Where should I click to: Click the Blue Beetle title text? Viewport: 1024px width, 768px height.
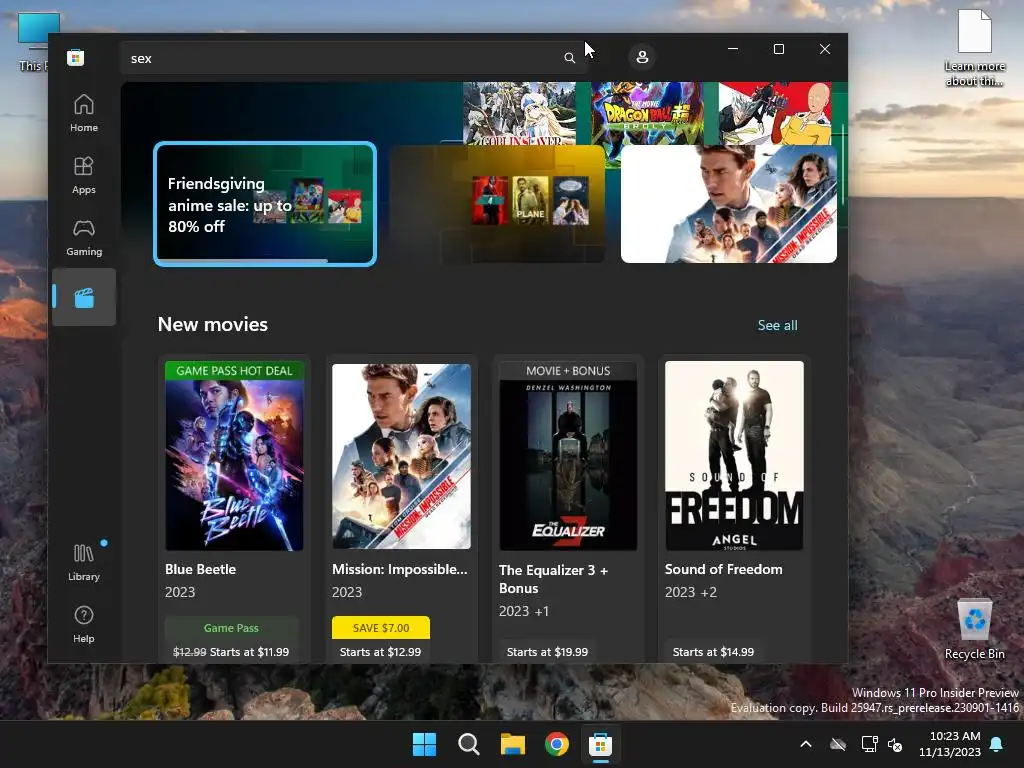pos(200,569)
